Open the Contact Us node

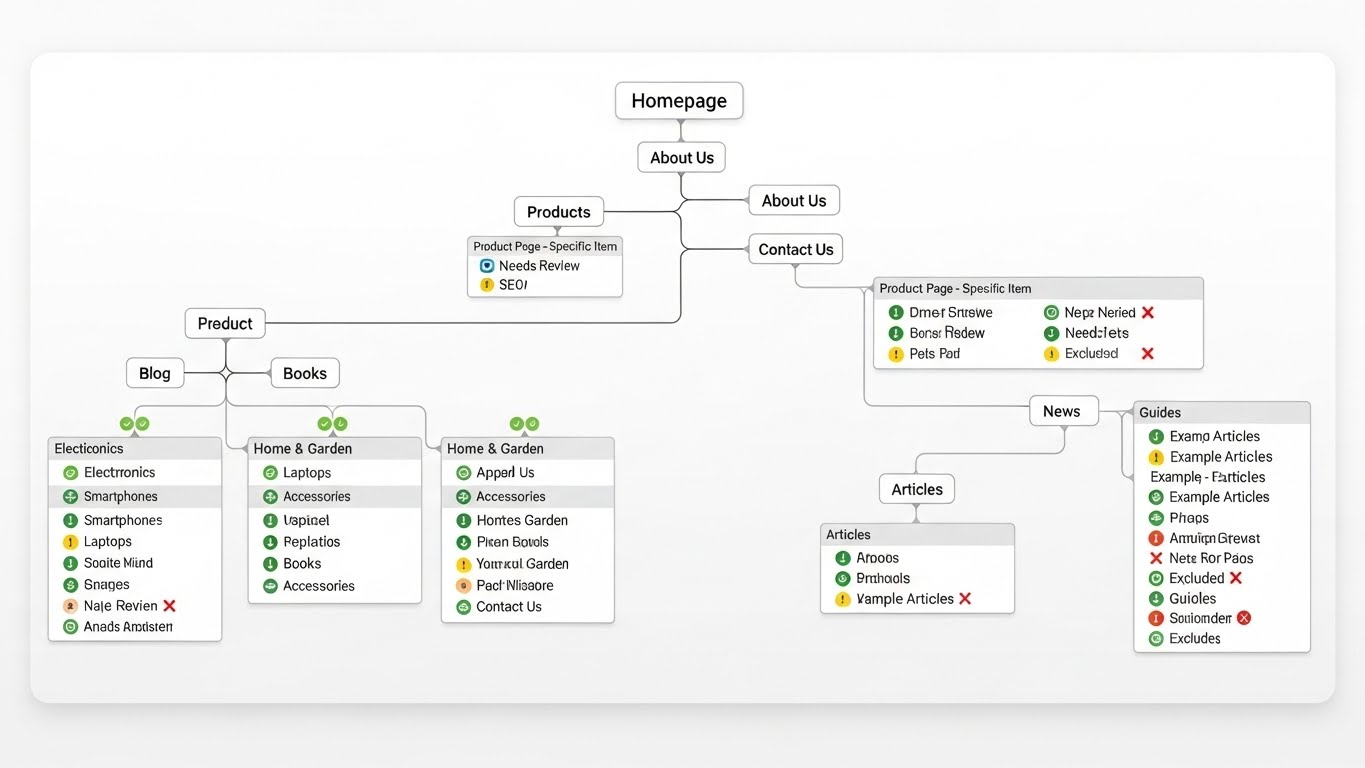tap(795, 249)
